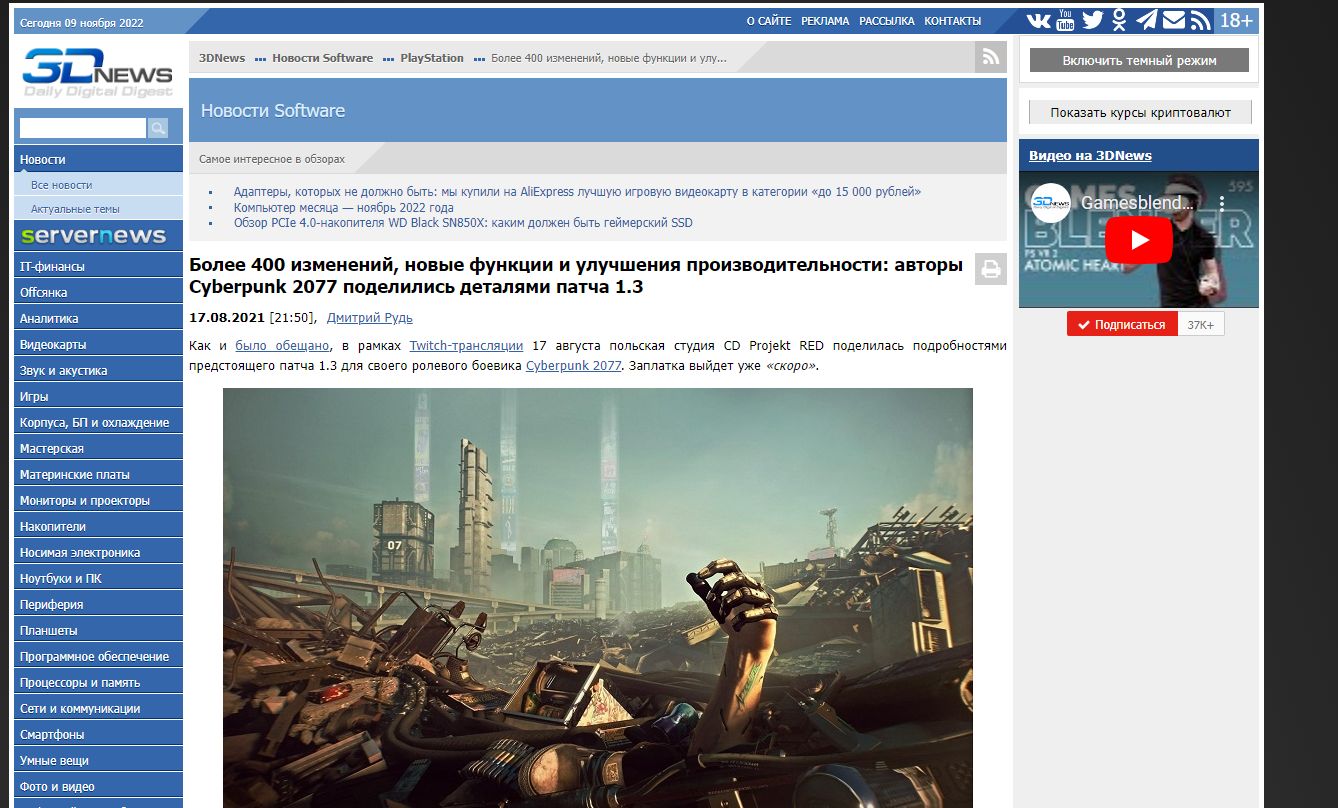Open the КОНТАКТЫ top menu item
This screenshot has height=808, width=1338.
point(952,21)
